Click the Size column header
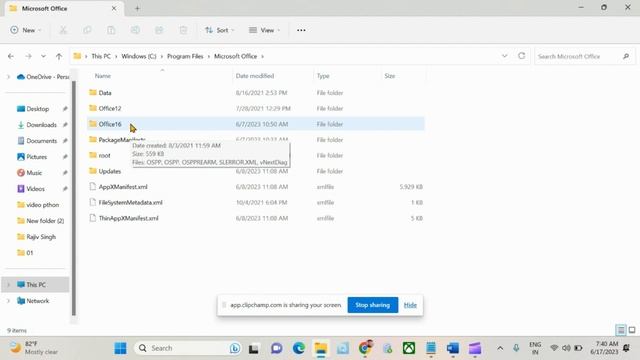 [390, 76]
